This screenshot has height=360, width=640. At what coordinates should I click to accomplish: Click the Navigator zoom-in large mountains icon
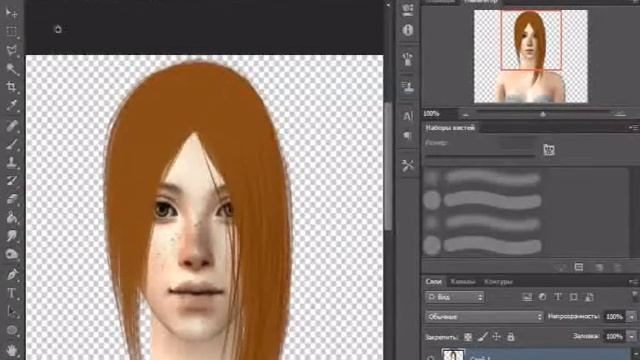tap(620, 114)
